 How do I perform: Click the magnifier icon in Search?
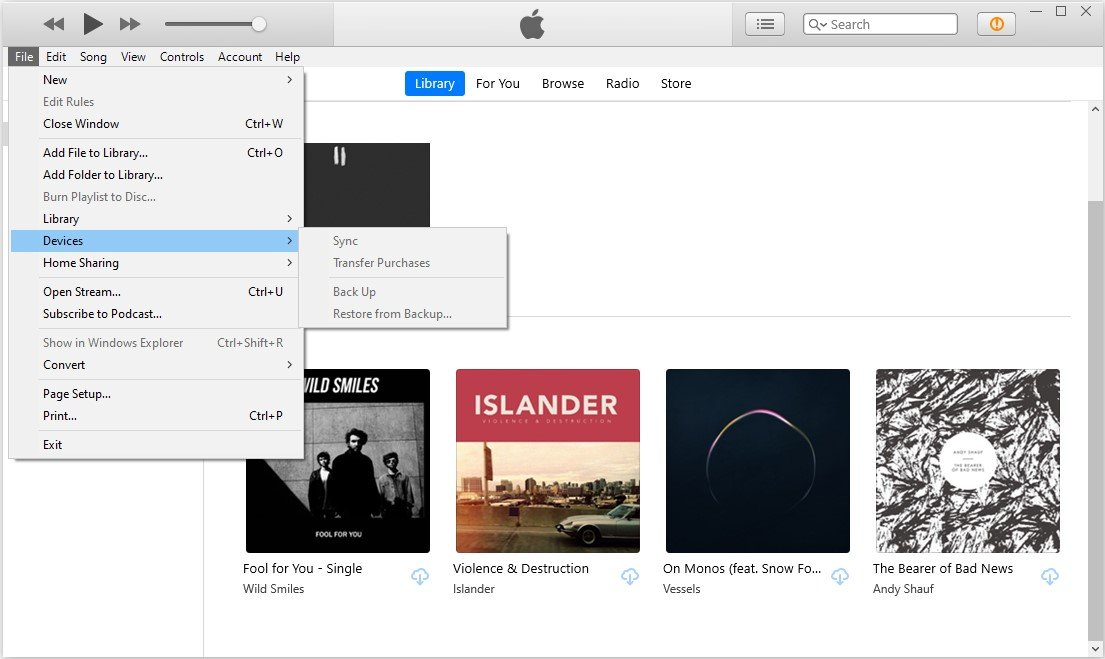tap(817, 25)
